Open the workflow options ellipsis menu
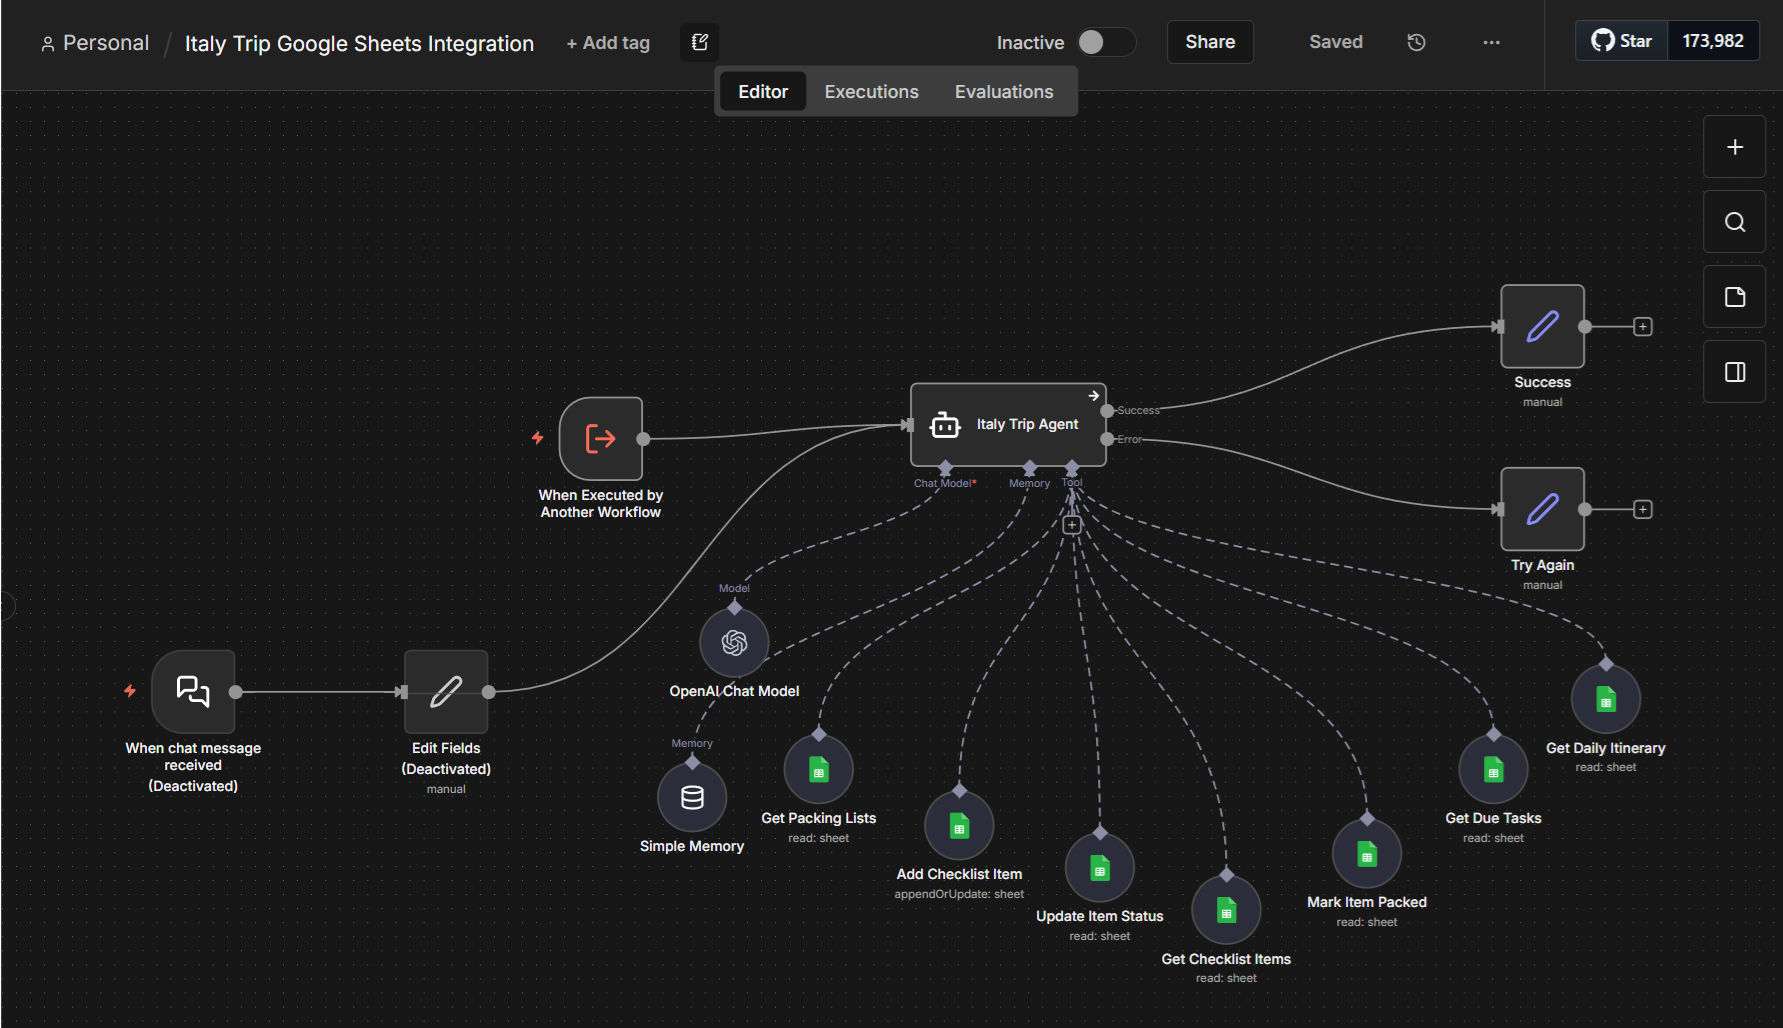 click(1491, 43)
